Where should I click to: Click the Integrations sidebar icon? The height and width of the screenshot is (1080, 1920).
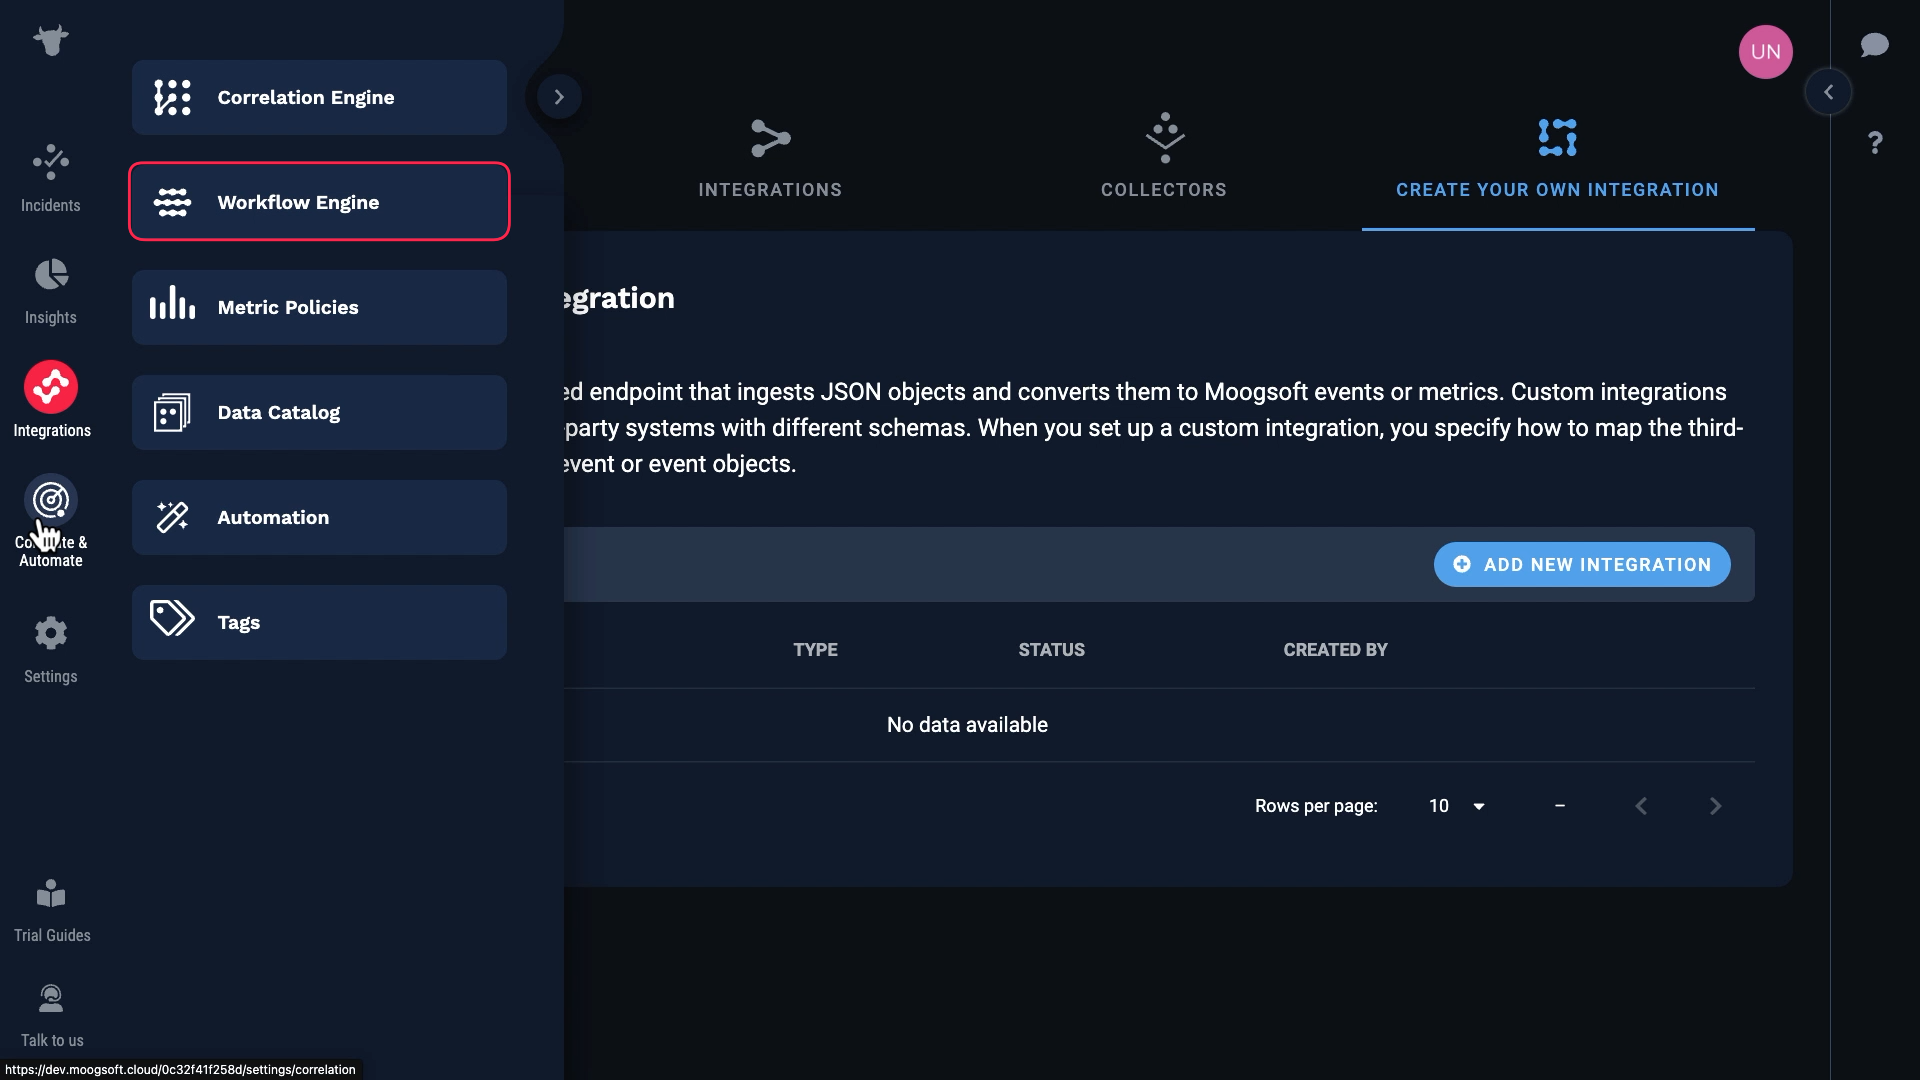point(51,388)
